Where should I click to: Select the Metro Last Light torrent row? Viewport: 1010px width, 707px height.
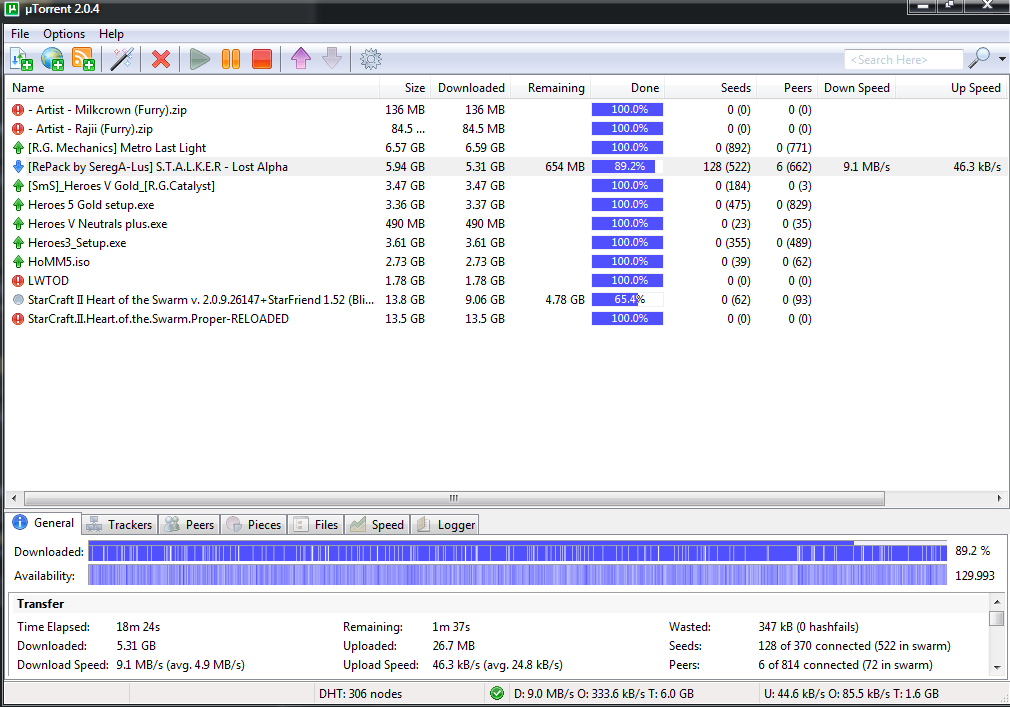click(506, 148)
